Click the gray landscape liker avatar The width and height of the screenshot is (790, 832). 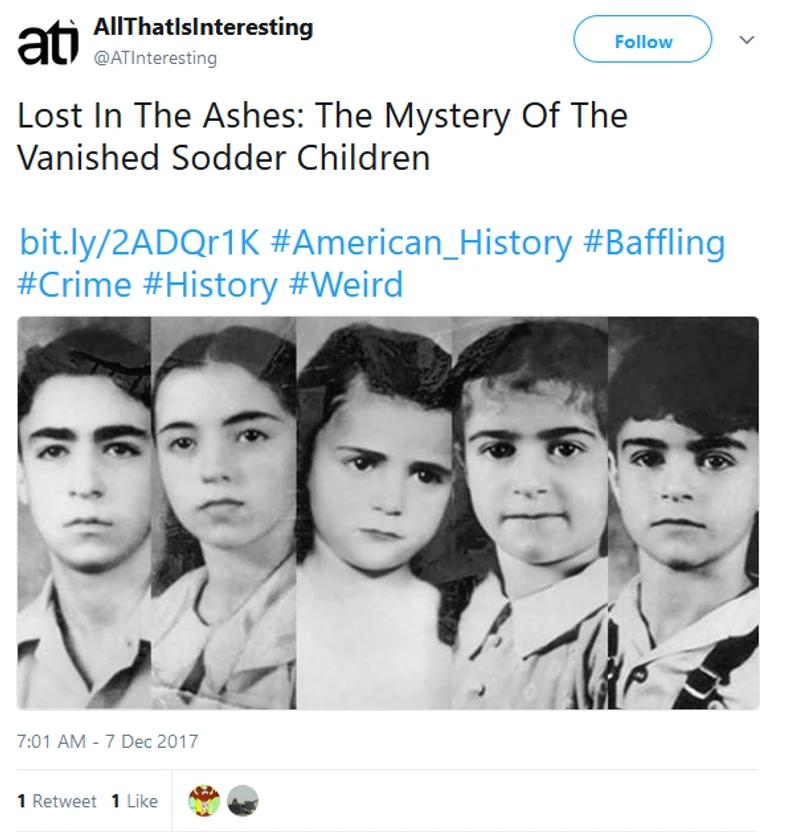pyautogui.click(x=243, y=800)
